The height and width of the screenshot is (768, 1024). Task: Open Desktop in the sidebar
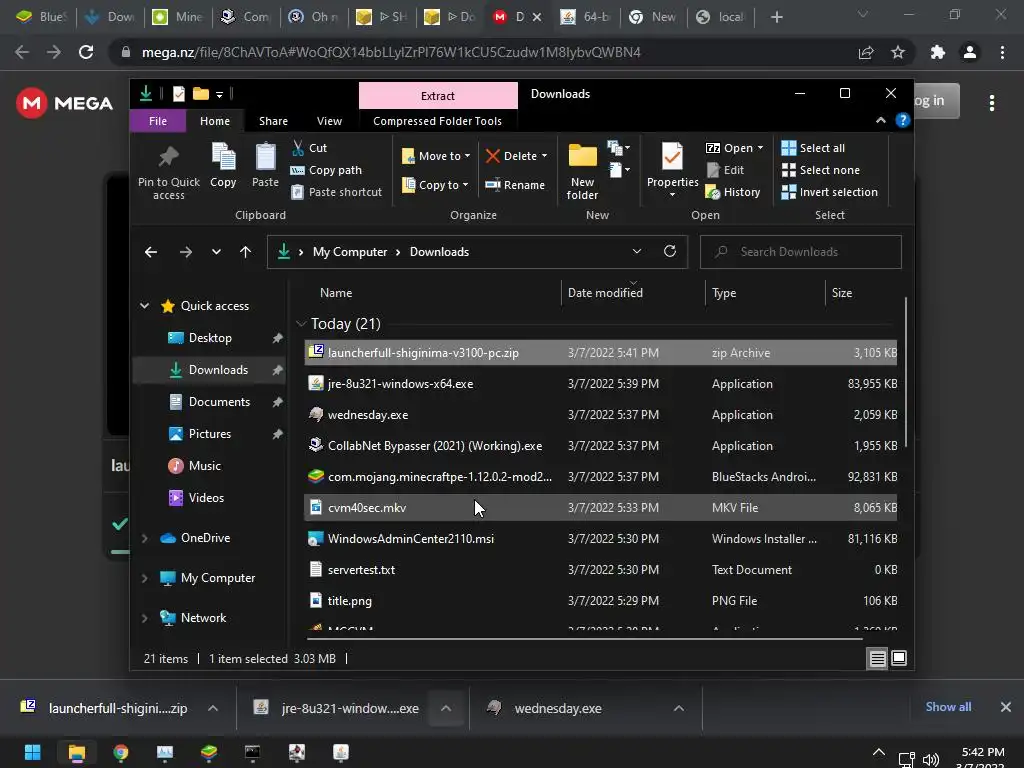(x=210, y=338)
